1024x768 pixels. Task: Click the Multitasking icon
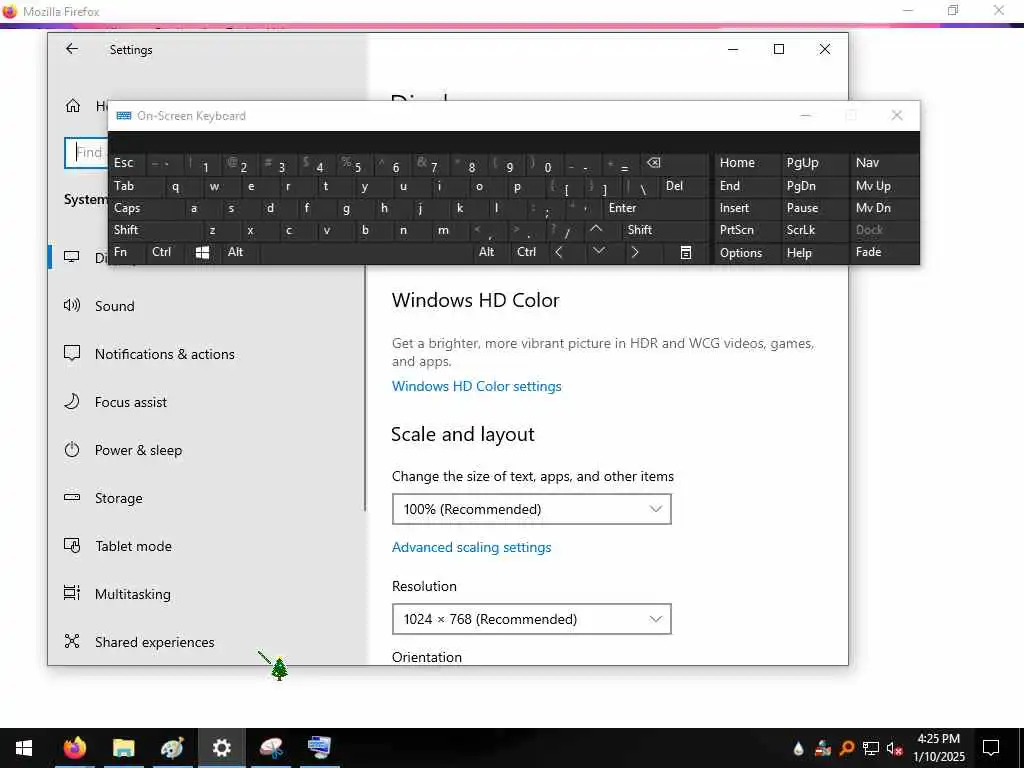point(72,593)
